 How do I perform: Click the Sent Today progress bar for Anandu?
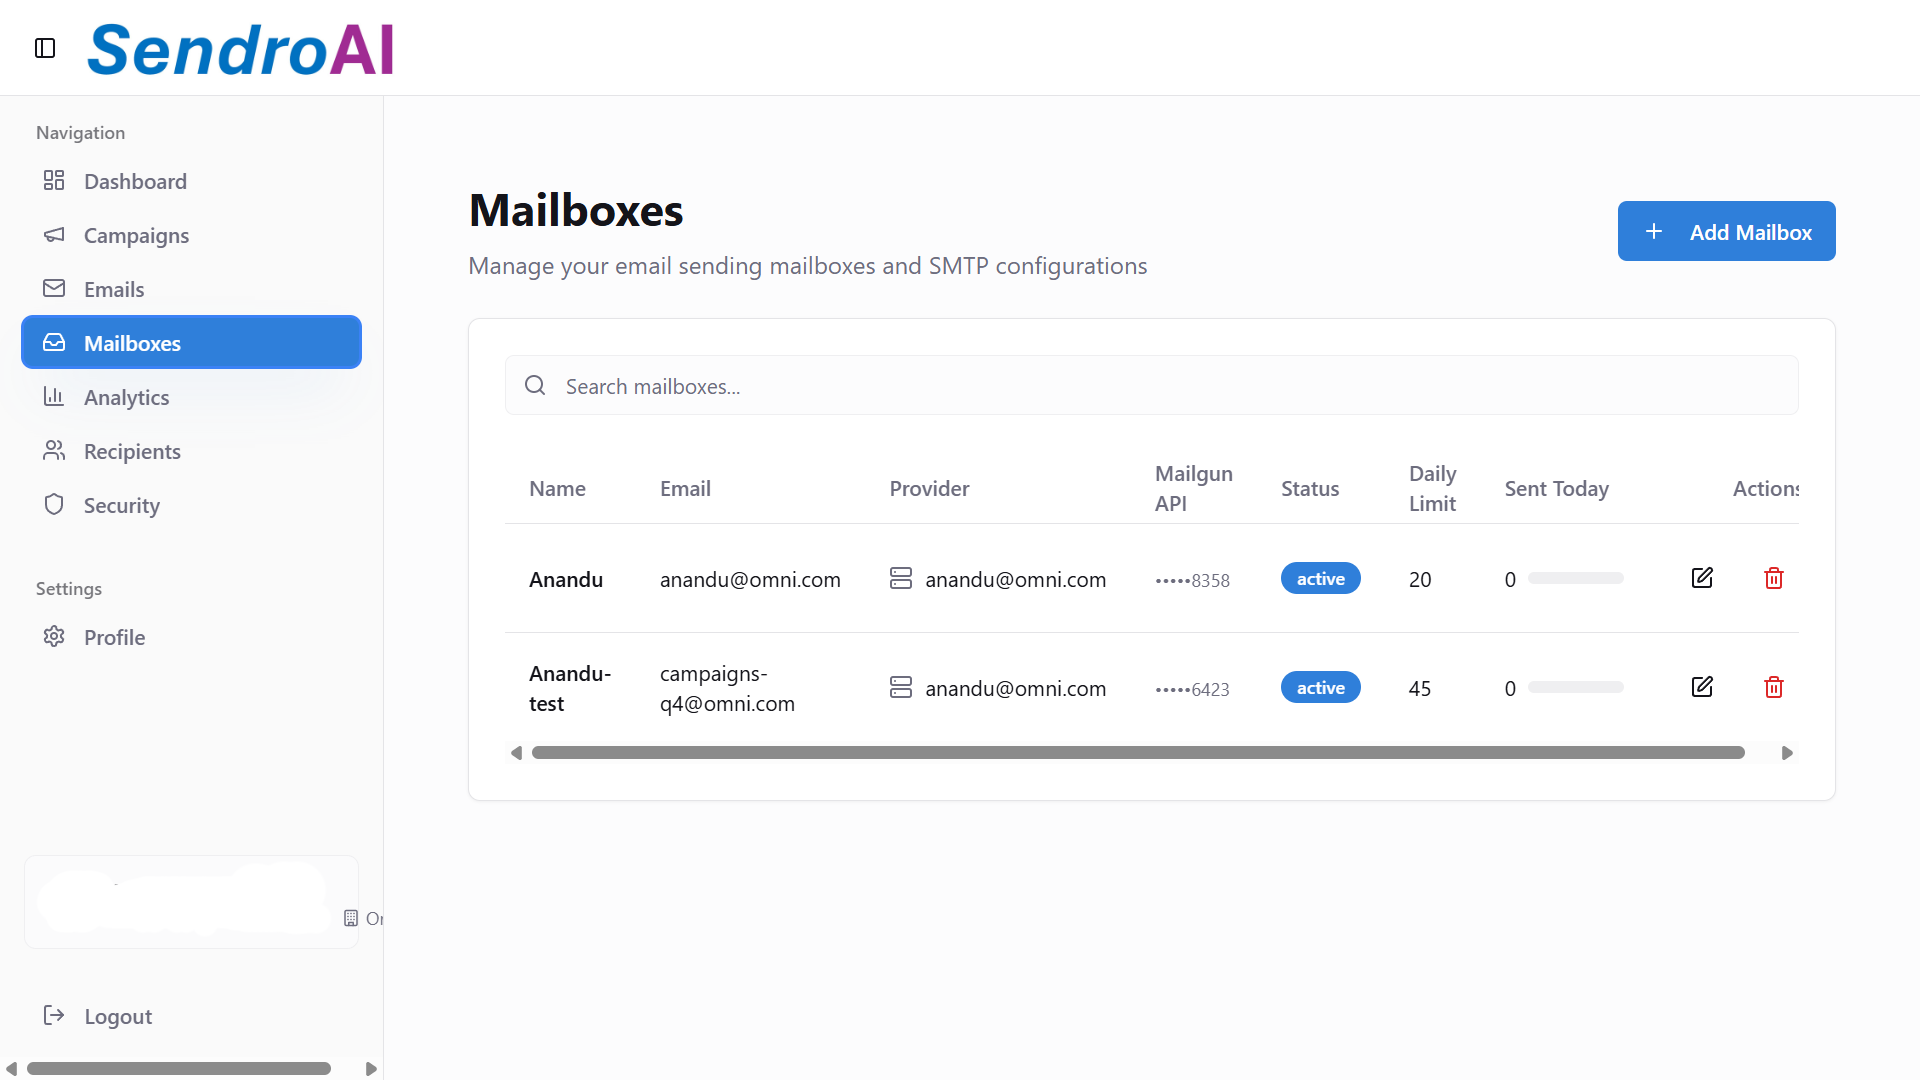tap(1578, 578)
